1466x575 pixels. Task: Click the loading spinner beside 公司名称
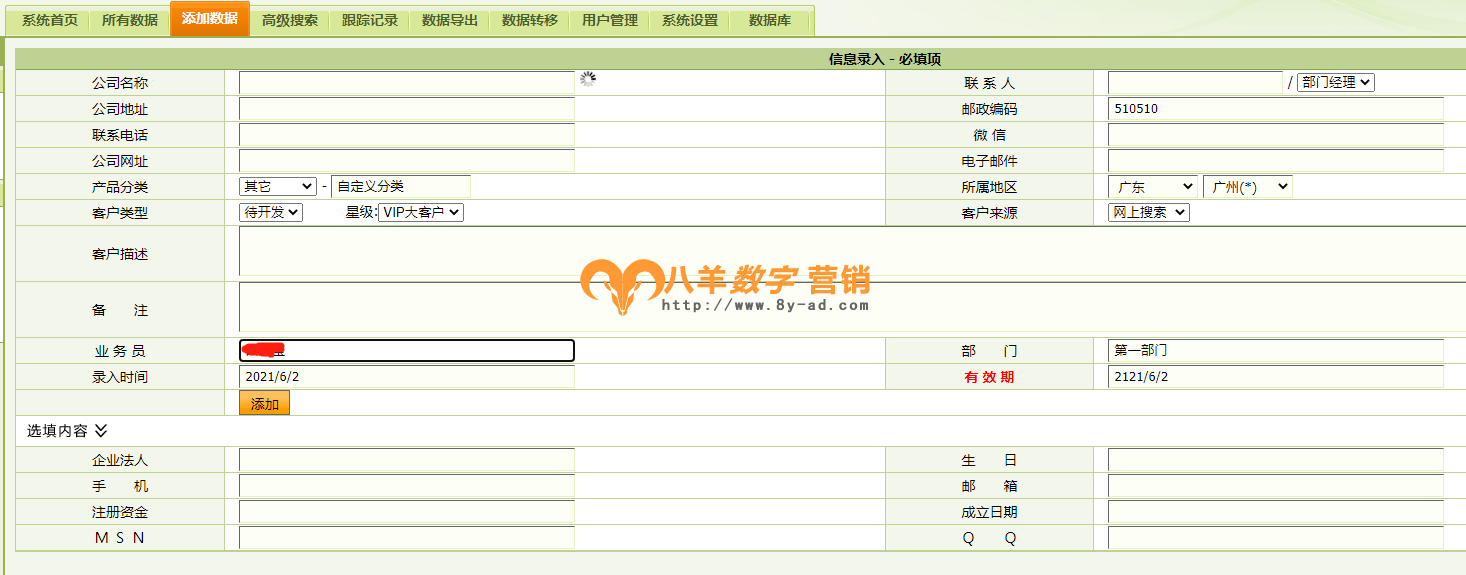point(588,79)
